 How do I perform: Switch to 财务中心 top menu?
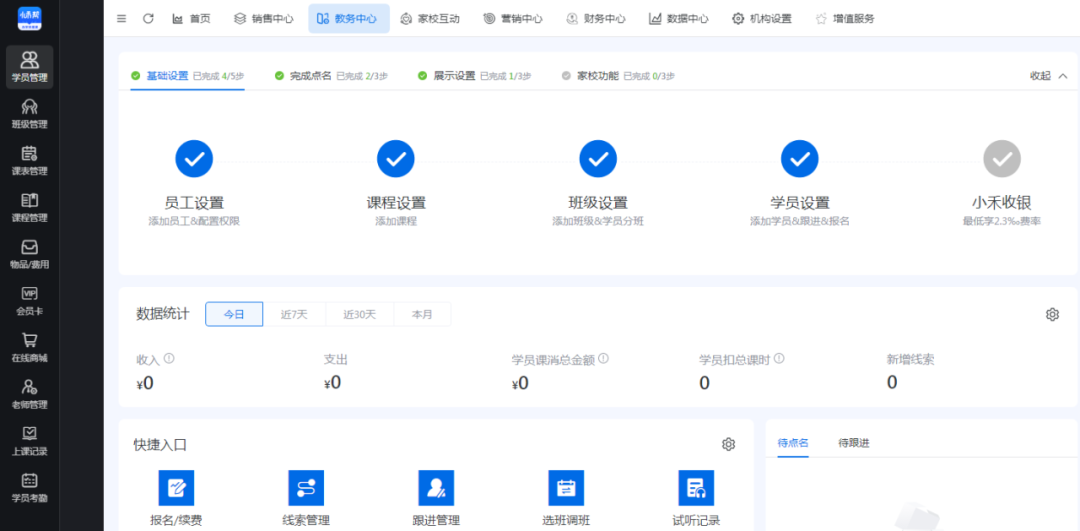595,18
